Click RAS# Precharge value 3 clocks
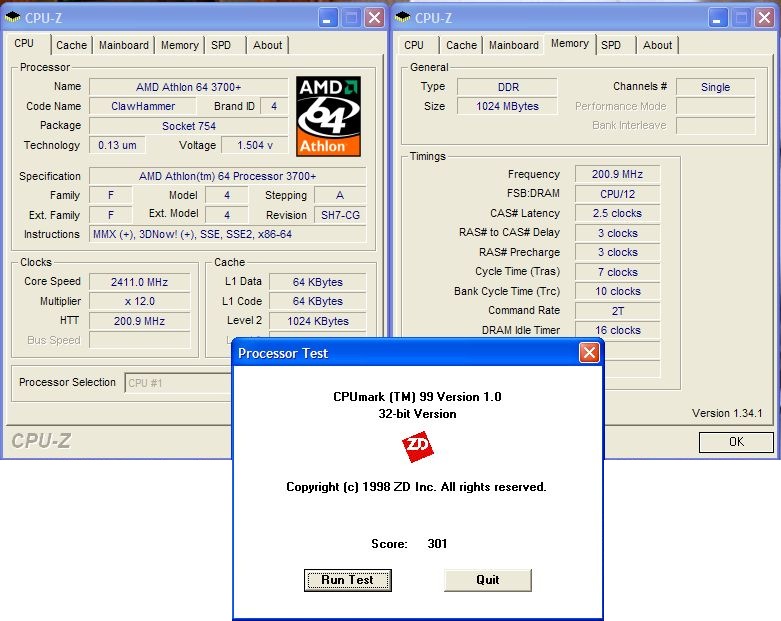This screenshot has width=781, height=621. tap(618, 252)
